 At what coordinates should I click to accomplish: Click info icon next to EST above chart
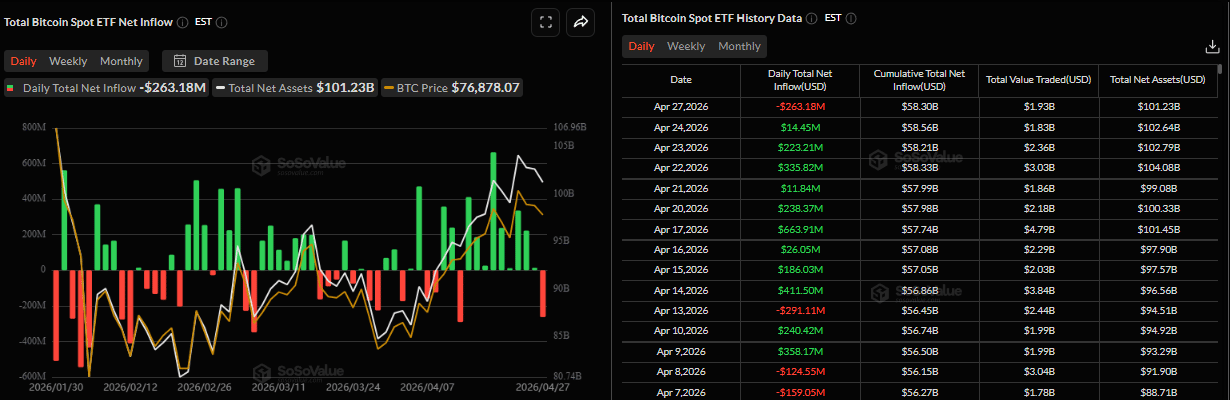point(221,22)
